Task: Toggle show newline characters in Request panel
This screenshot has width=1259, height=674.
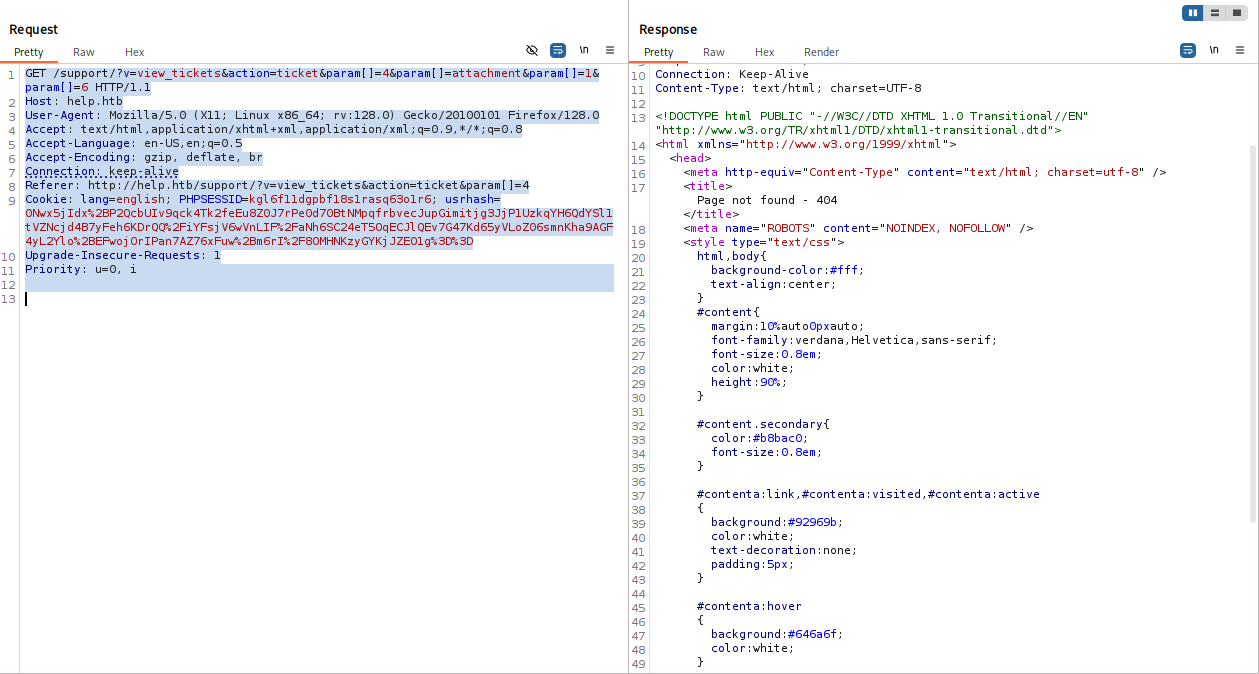Action: tap(584, 50)
